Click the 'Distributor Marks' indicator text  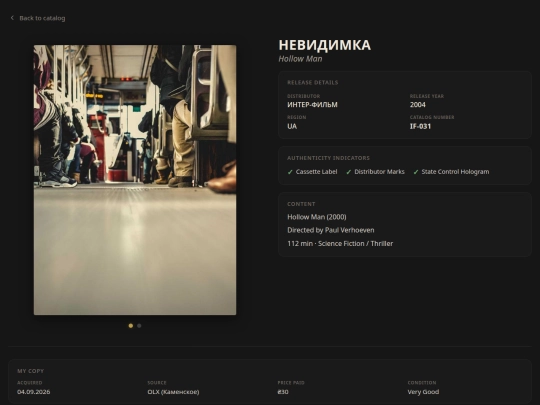[380, 172]
